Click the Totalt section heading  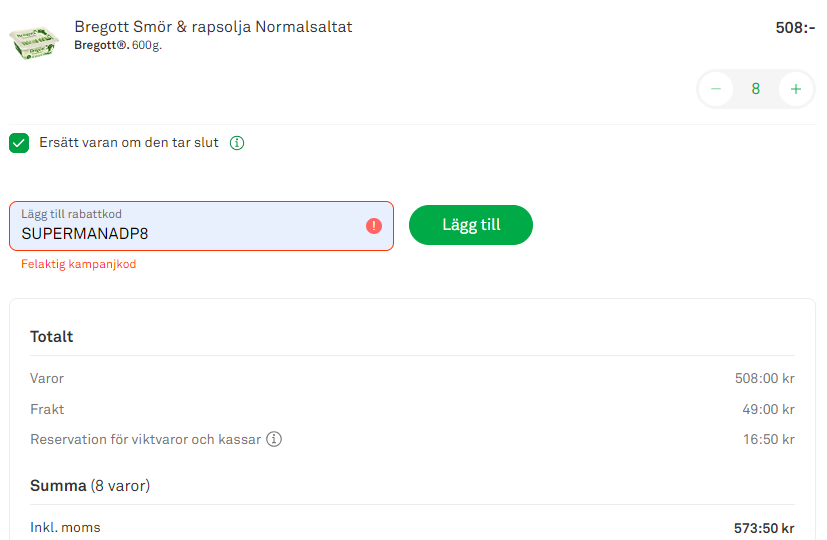click(x=52, y=337)
